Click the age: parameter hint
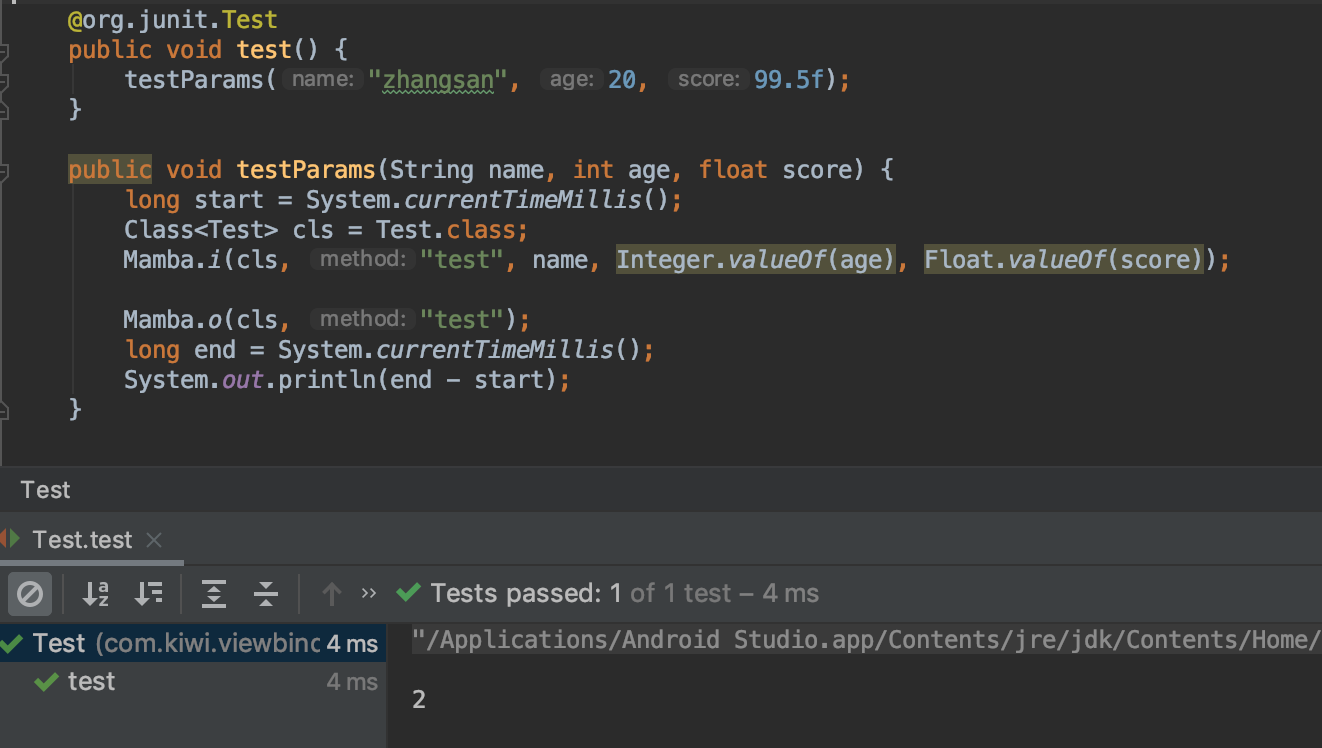The width and height of the screenshot is (1322, 748). (572, 80)
